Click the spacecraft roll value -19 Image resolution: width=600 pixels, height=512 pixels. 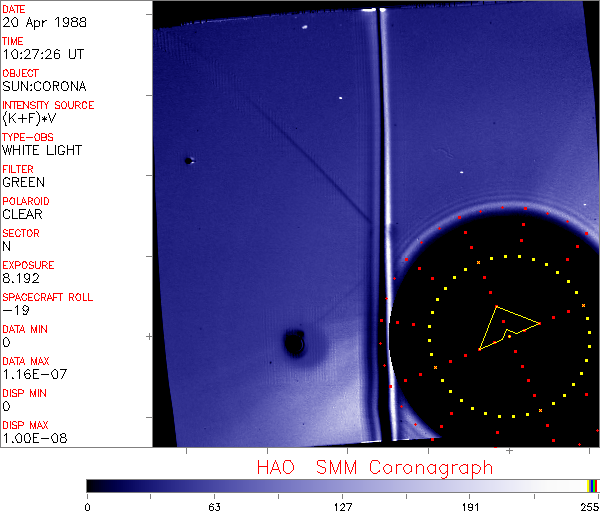tap(14, 311)
